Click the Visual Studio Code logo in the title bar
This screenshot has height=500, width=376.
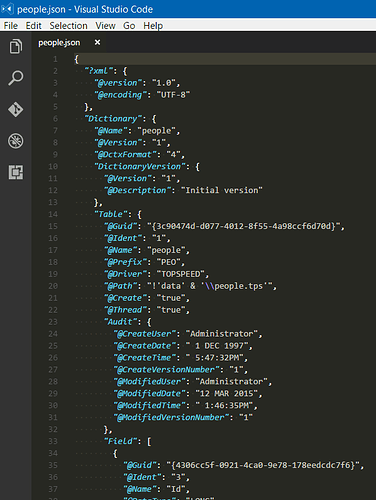(7, 9)
